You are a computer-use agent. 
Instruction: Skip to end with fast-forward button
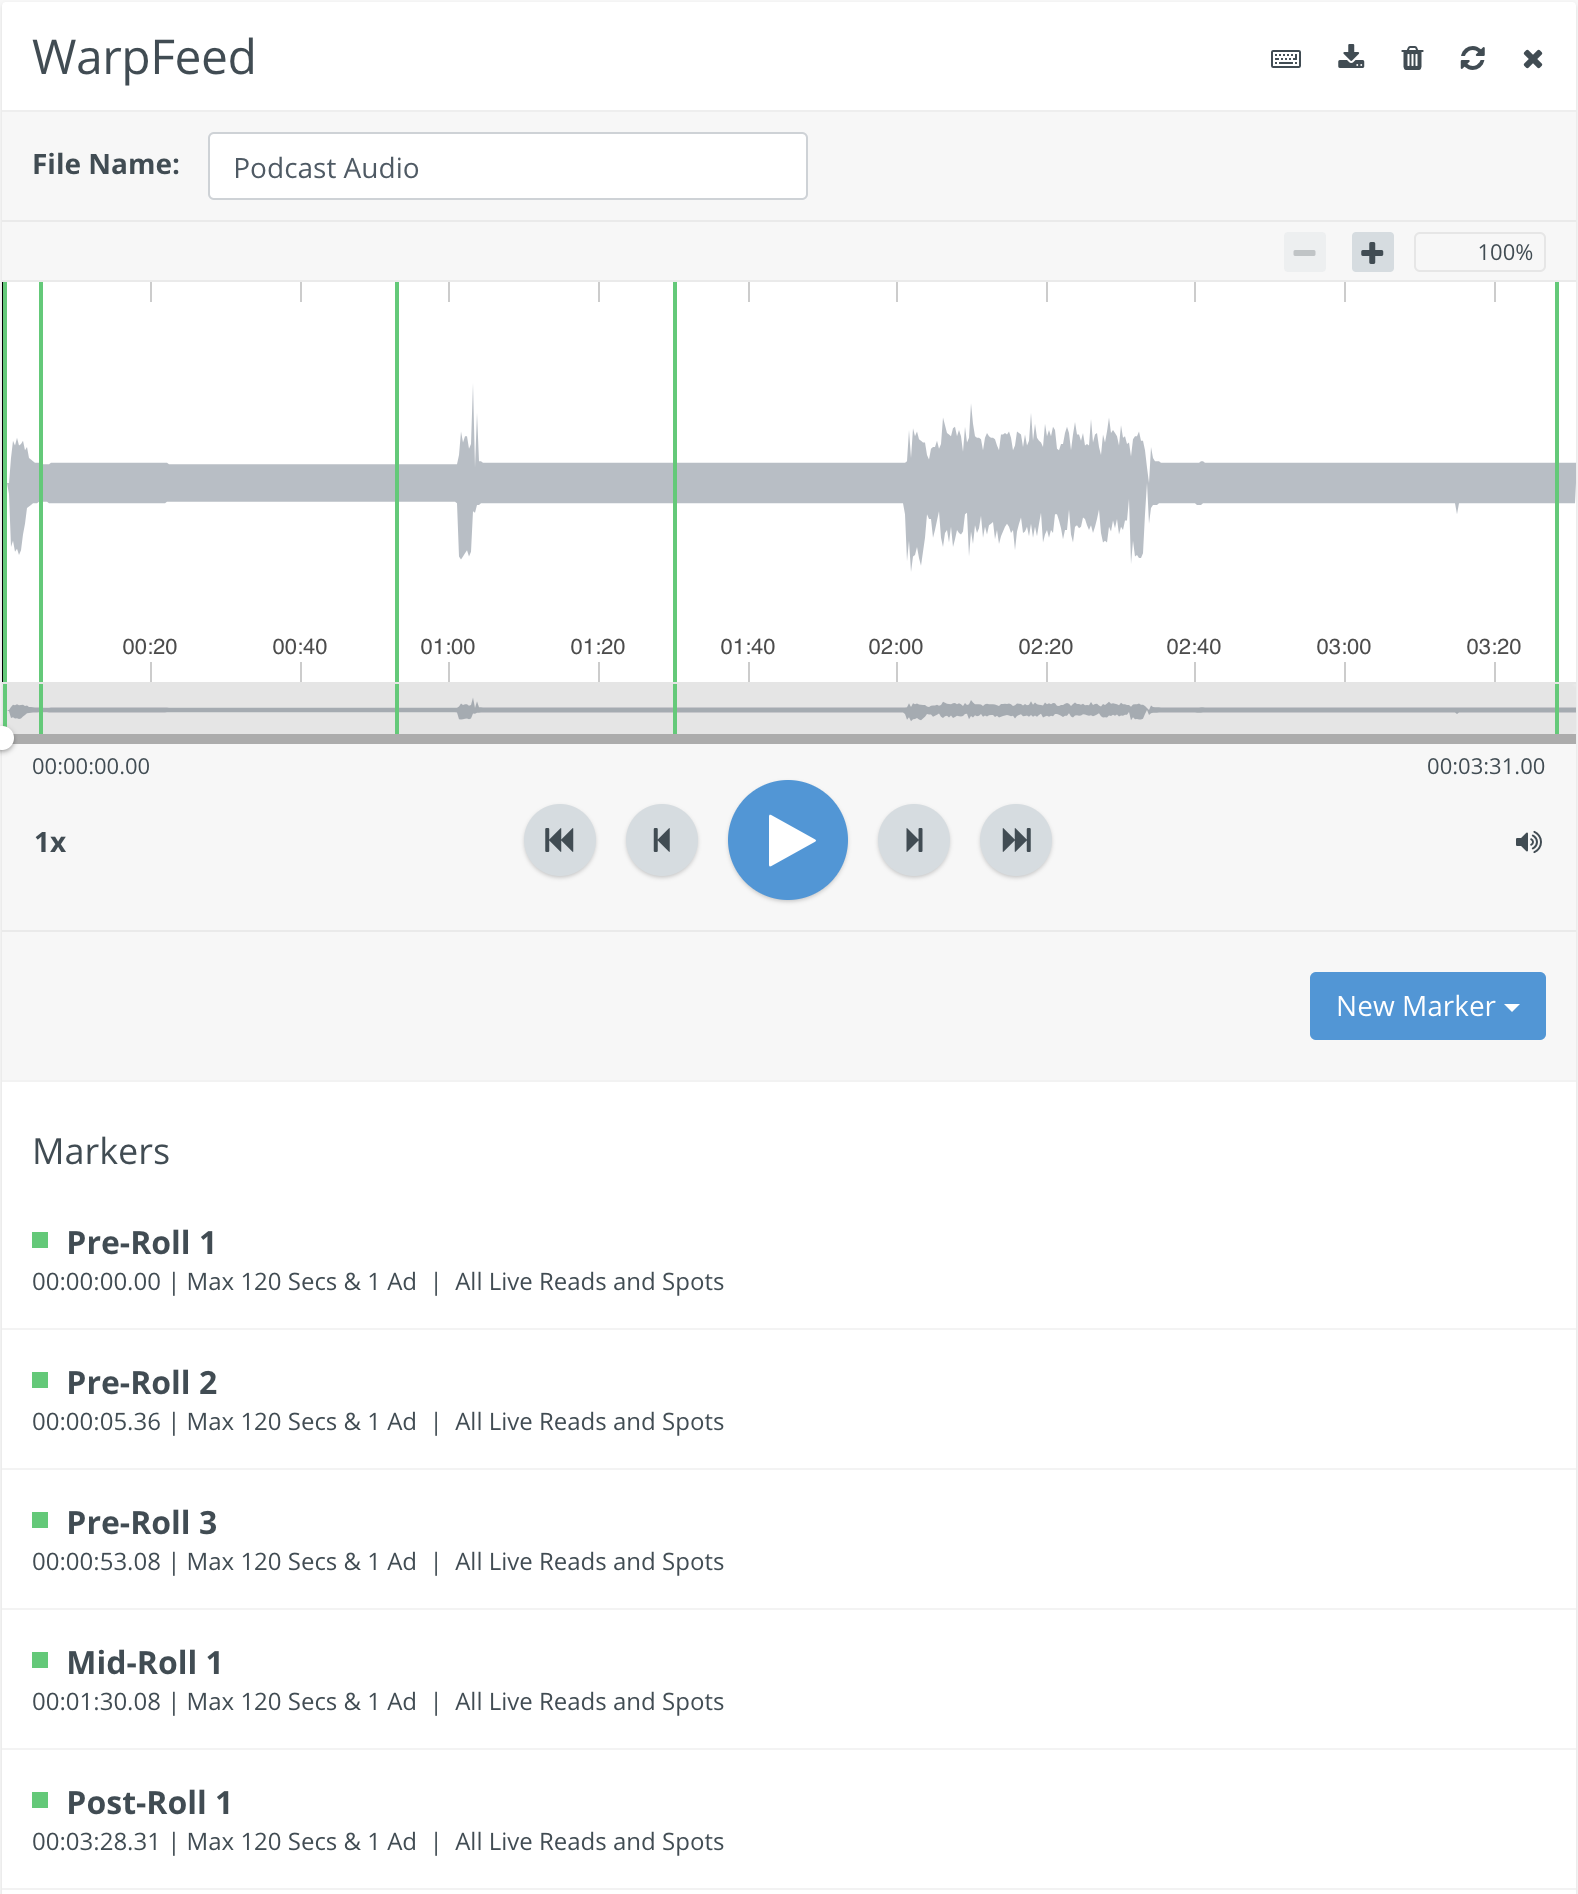pyautogui.click(x=1016, y=840)
